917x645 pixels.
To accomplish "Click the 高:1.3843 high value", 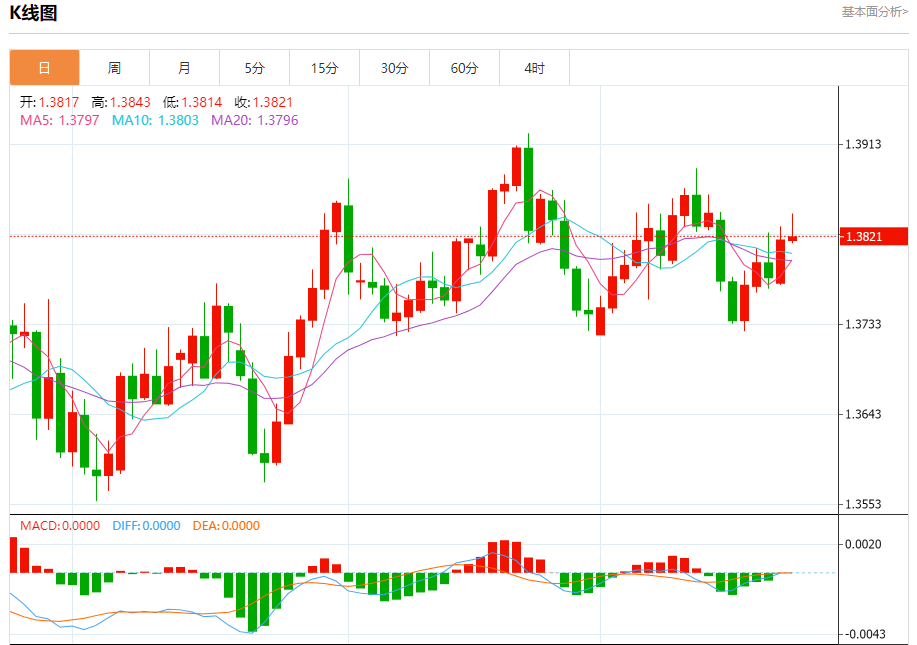I will (121, 102).
